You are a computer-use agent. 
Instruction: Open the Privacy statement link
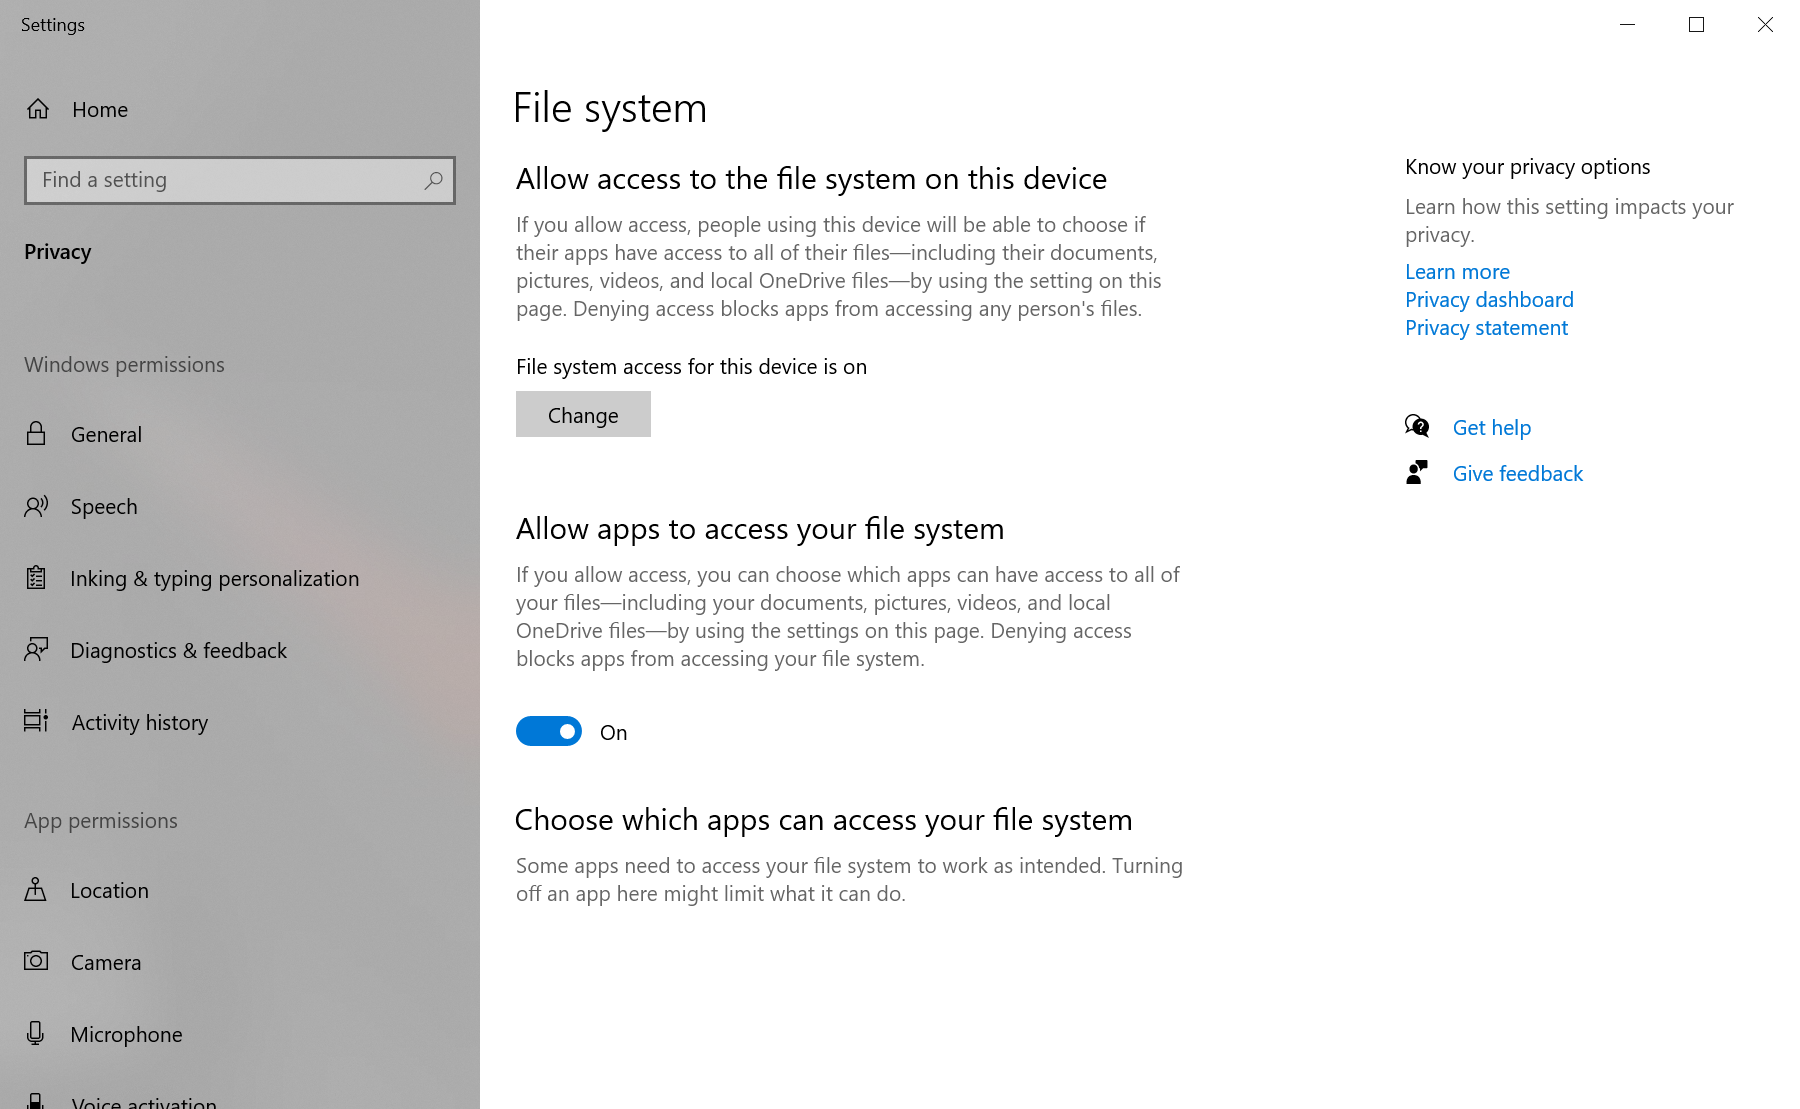click(x=1486, y=327)
